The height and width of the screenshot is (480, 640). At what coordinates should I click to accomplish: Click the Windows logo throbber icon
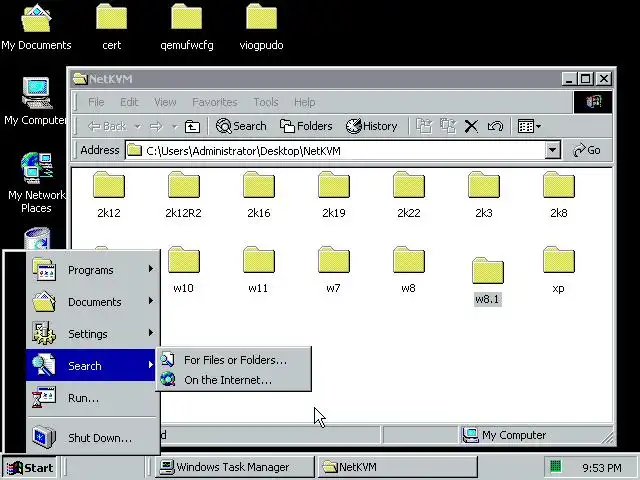(593, 102)
